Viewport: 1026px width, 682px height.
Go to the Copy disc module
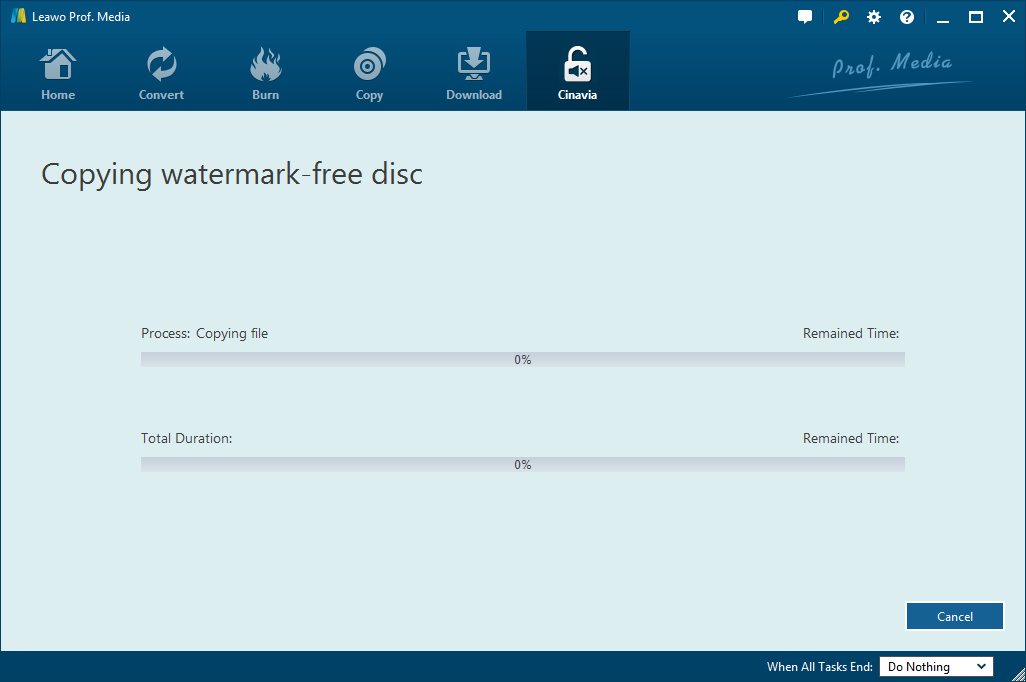[x=369, y=73]
